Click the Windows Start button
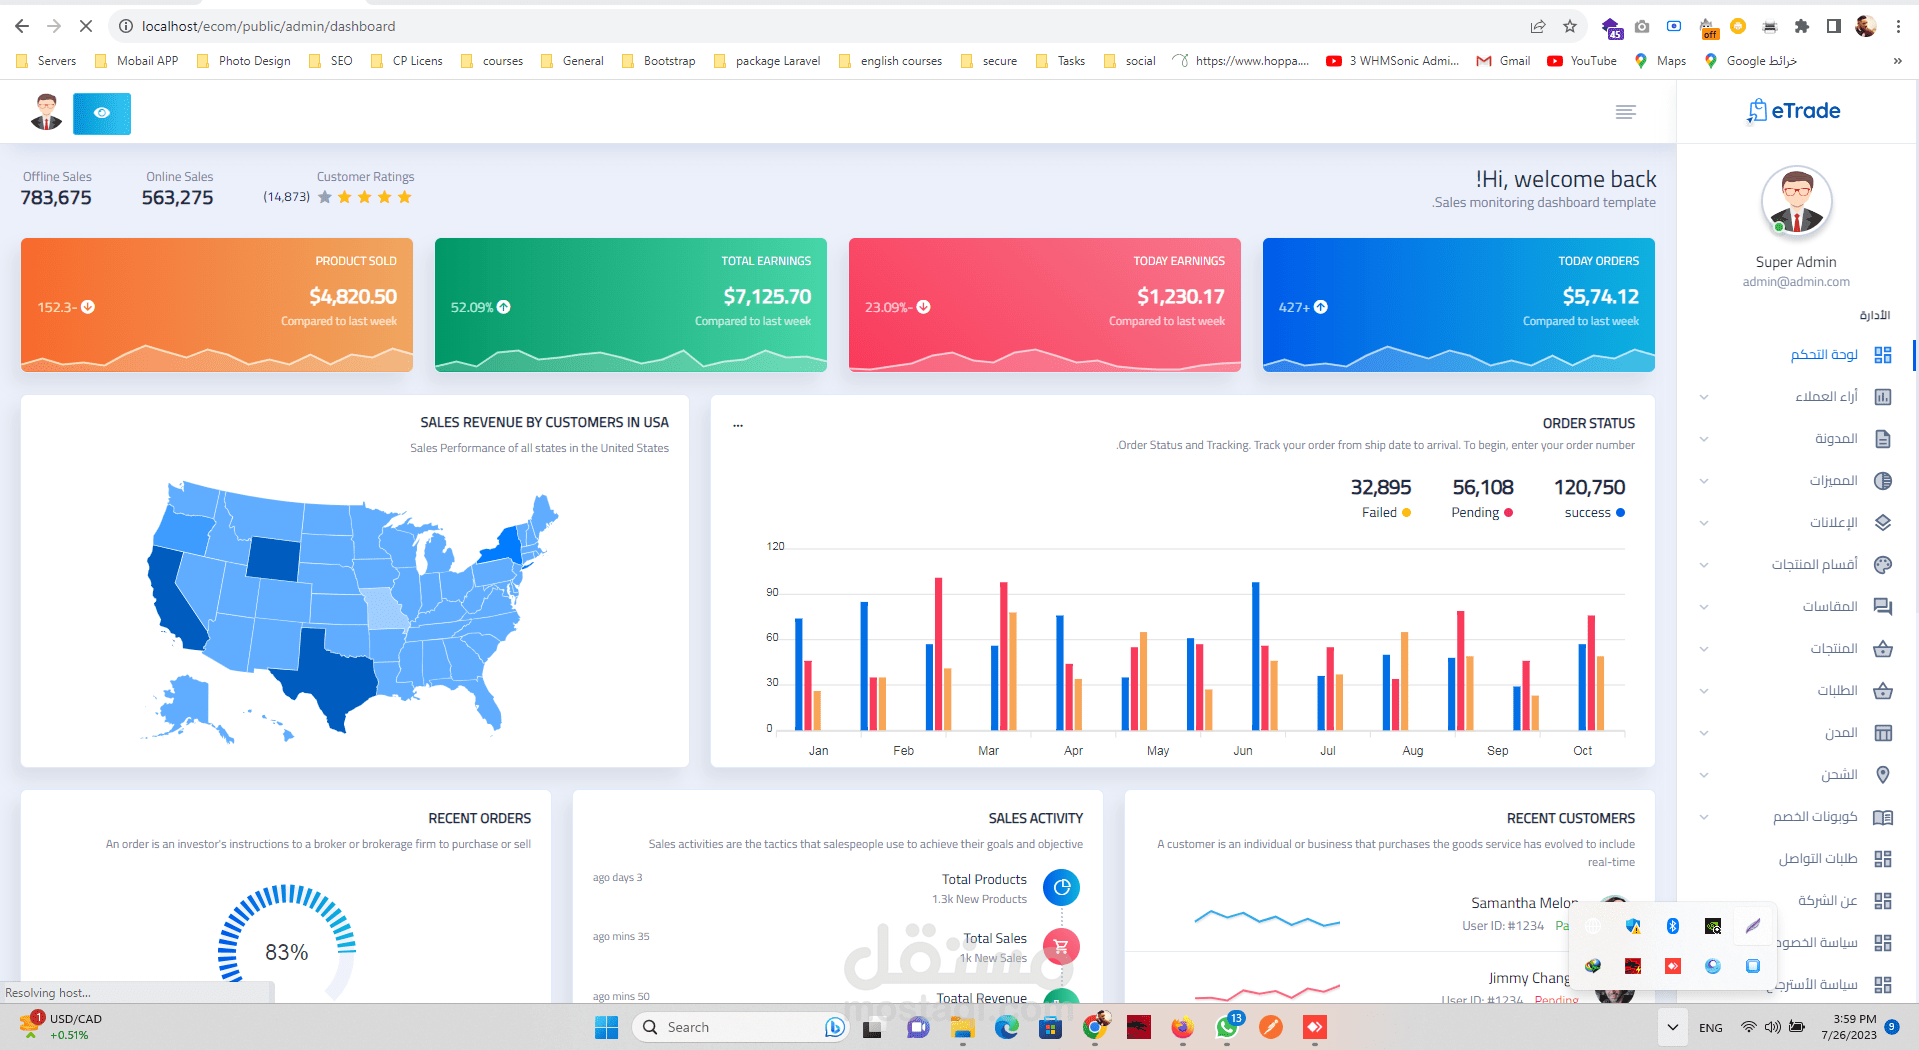The height and width of the screenshot is (1050, 1919). tap(606, 1027)
